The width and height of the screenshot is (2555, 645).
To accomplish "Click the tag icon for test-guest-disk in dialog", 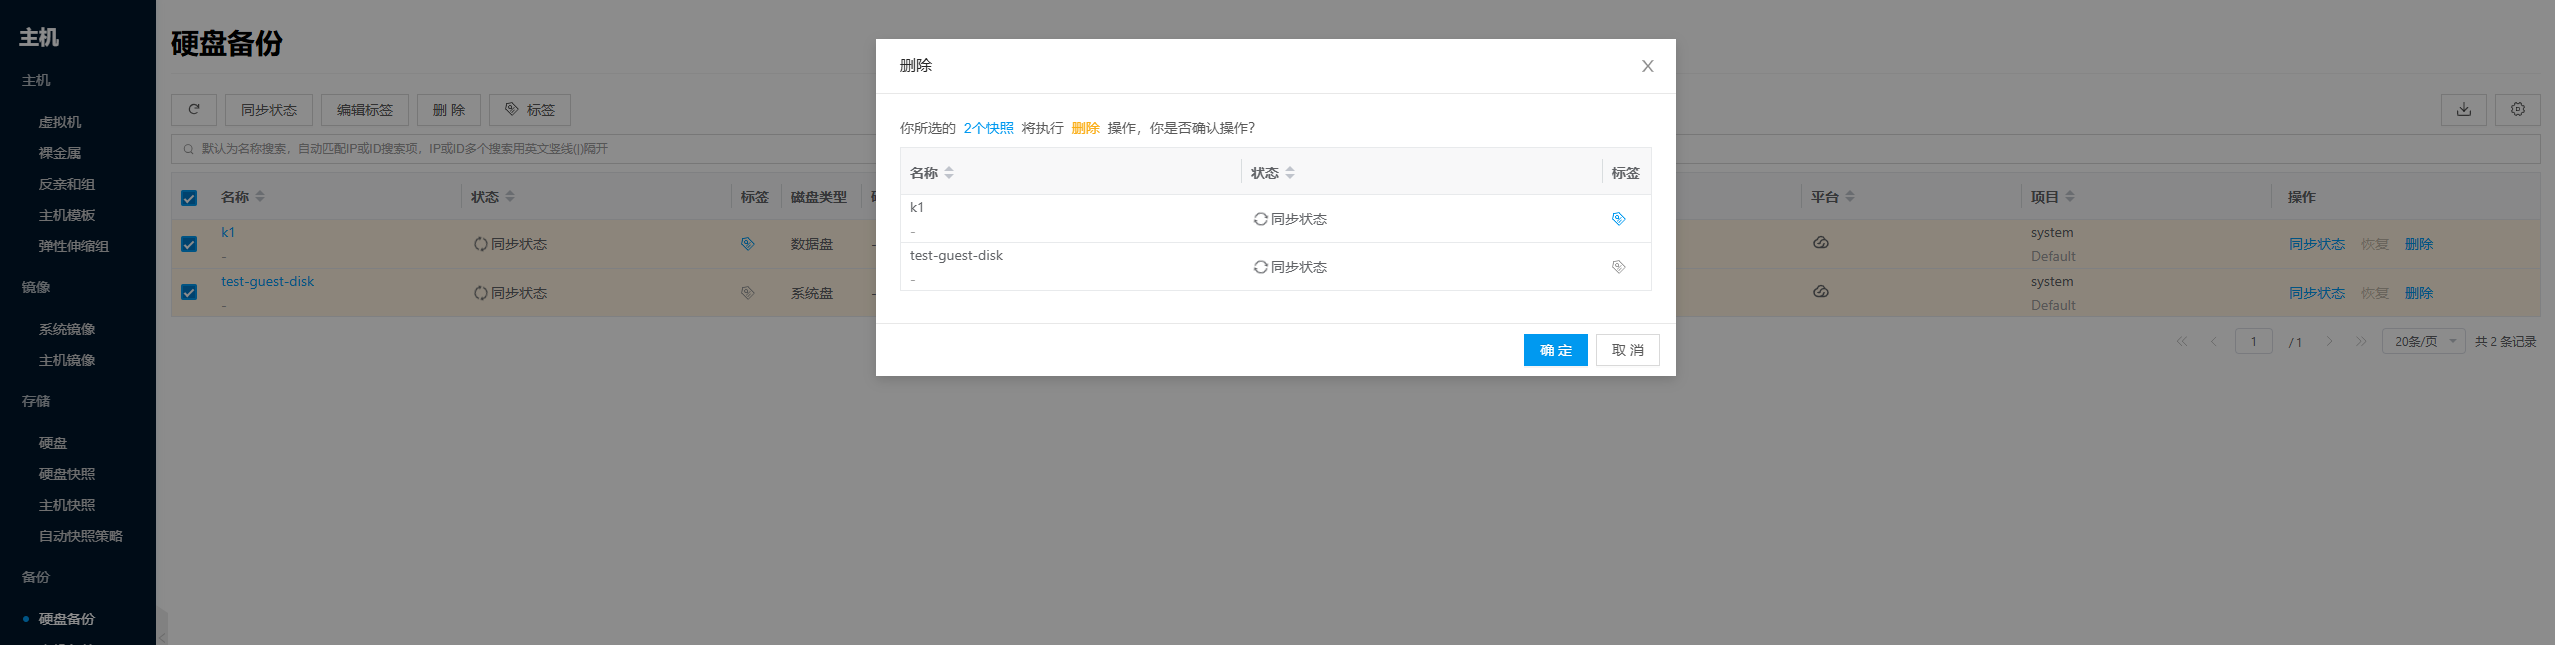I will 1618,267.
